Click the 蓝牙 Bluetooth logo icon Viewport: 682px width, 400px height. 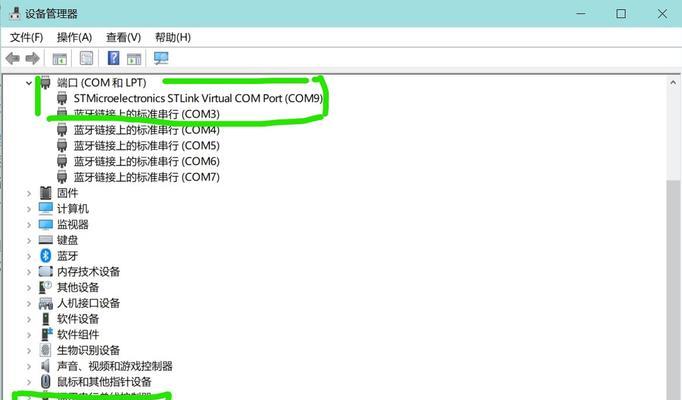tap(46, 256)
